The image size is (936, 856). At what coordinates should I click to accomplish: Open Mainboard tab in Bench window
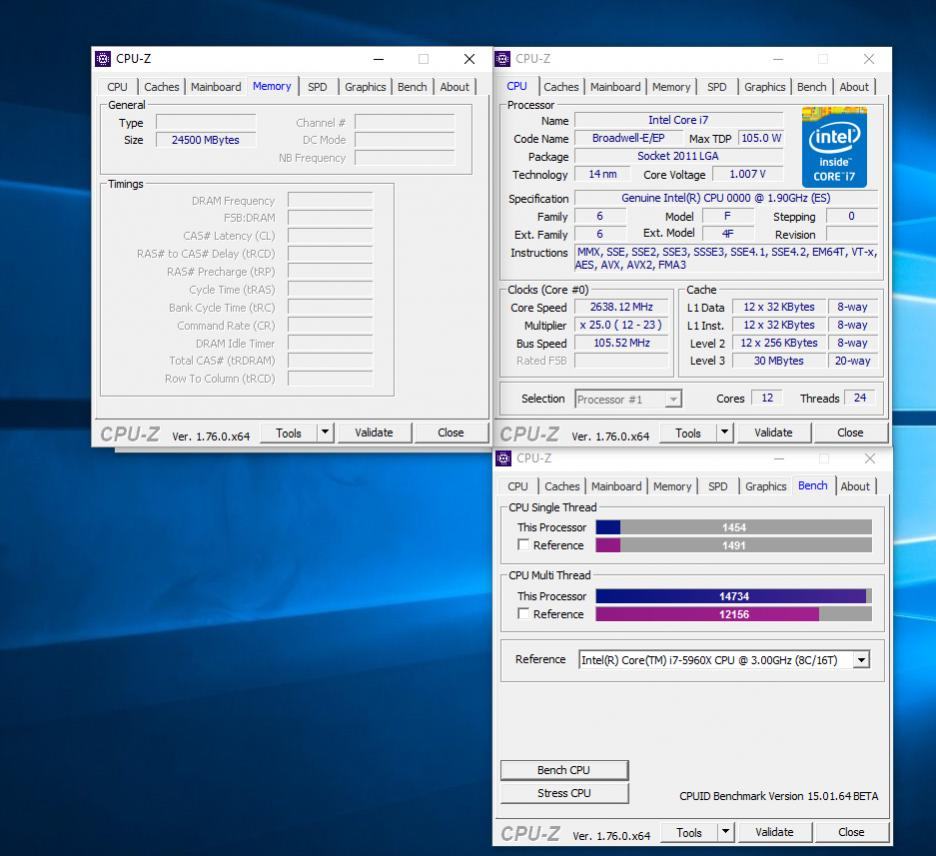point(616,486)
